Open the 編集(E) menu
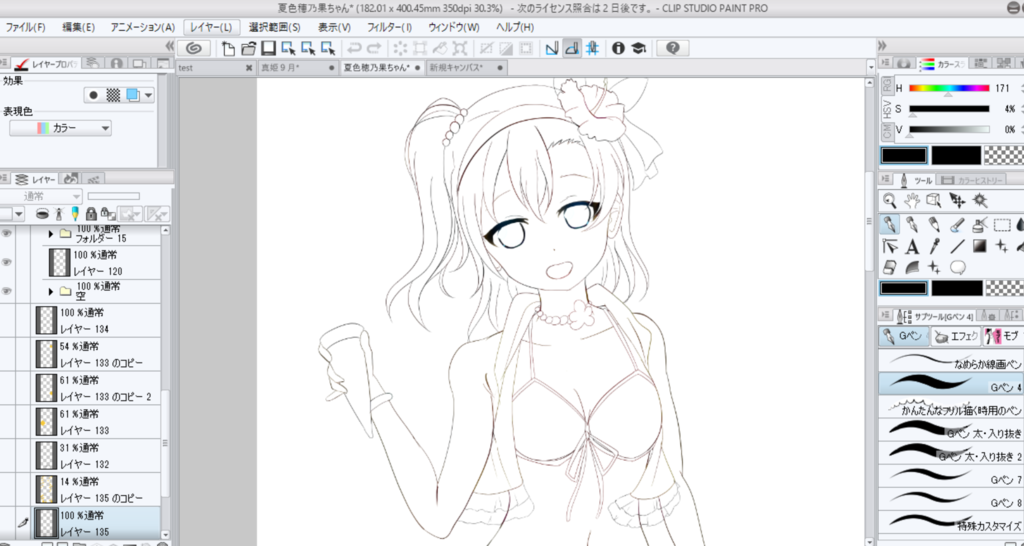This screenshot has width=1024, height=546. pos(78,27)
